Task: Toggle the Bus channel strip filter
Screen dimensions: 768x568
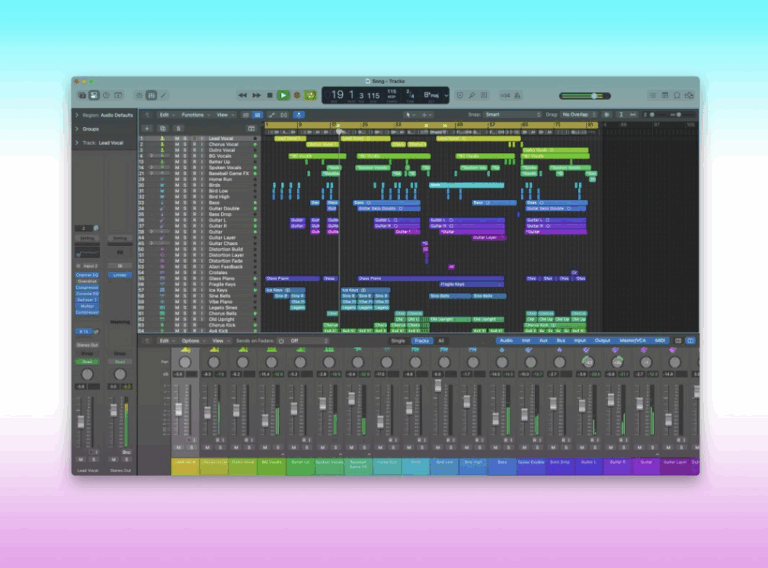Action: click(561, 340)
